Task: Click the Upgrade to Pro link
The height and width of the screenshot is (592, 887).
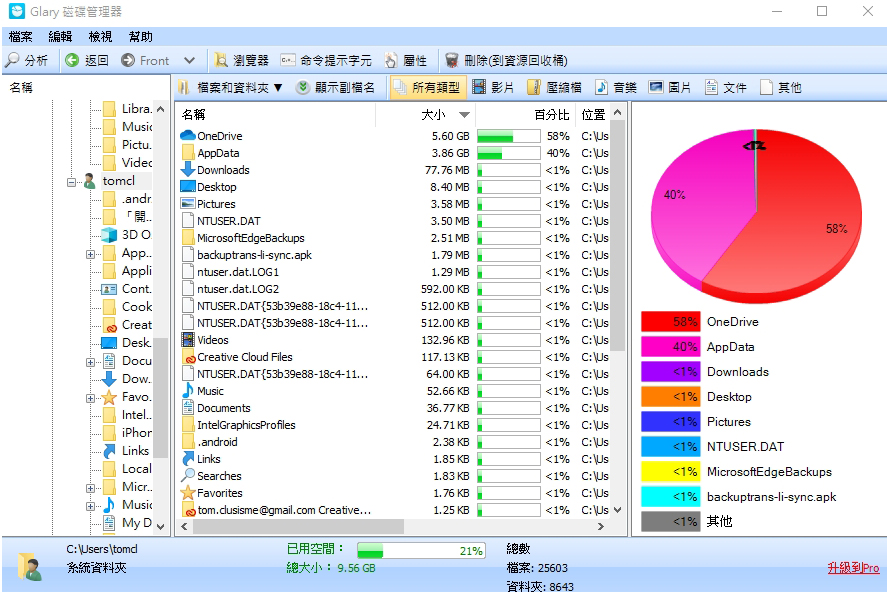Action: click(x=853, y=568)
